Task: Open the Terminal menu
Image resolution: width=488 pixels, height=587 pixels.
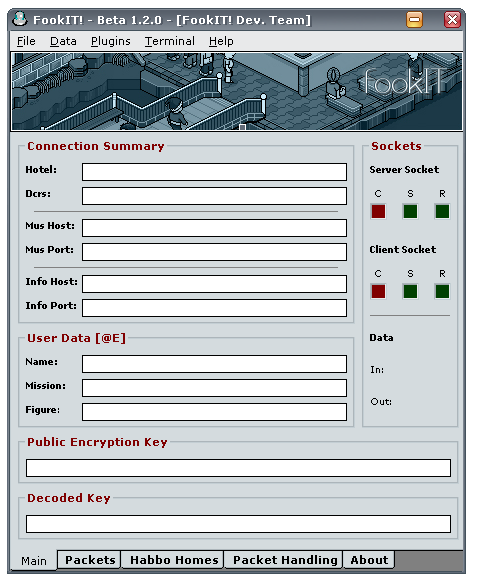Action: click(x=170, y=41)
